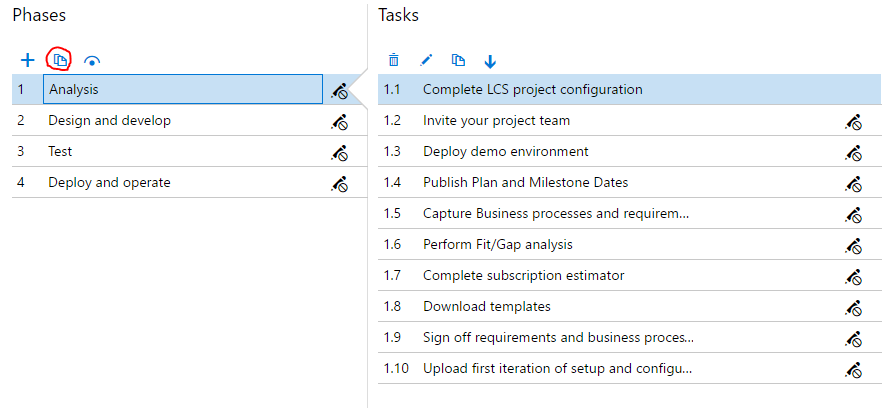Click the pencil edit task icon
Screen dimensions: 890x408
(x=426, y=61)
